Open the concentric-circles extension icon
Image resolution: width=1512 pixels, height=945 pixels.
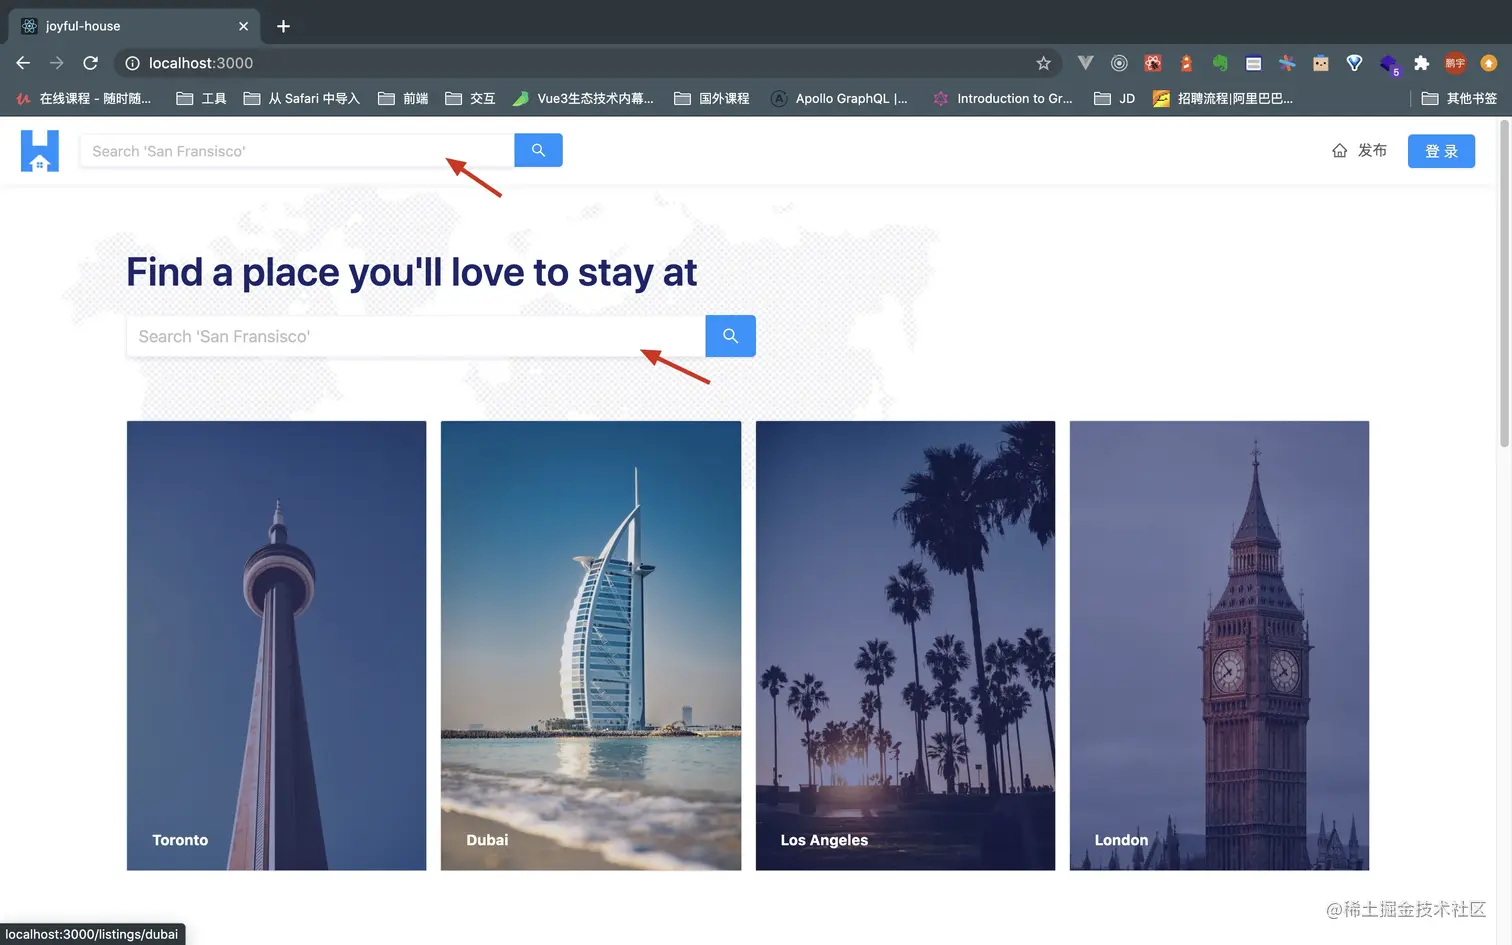pyautogui.click(x=1119, y=63)
